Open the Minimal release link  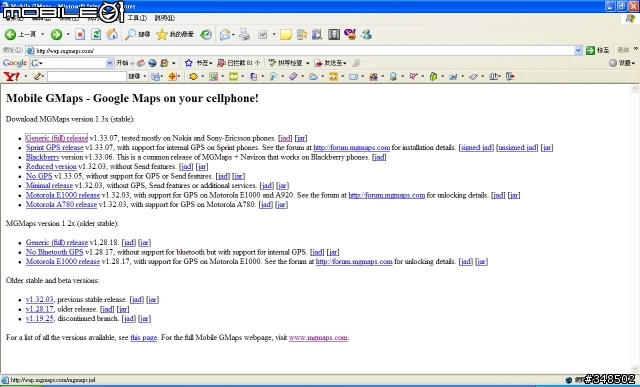click(x=49, y=185)
